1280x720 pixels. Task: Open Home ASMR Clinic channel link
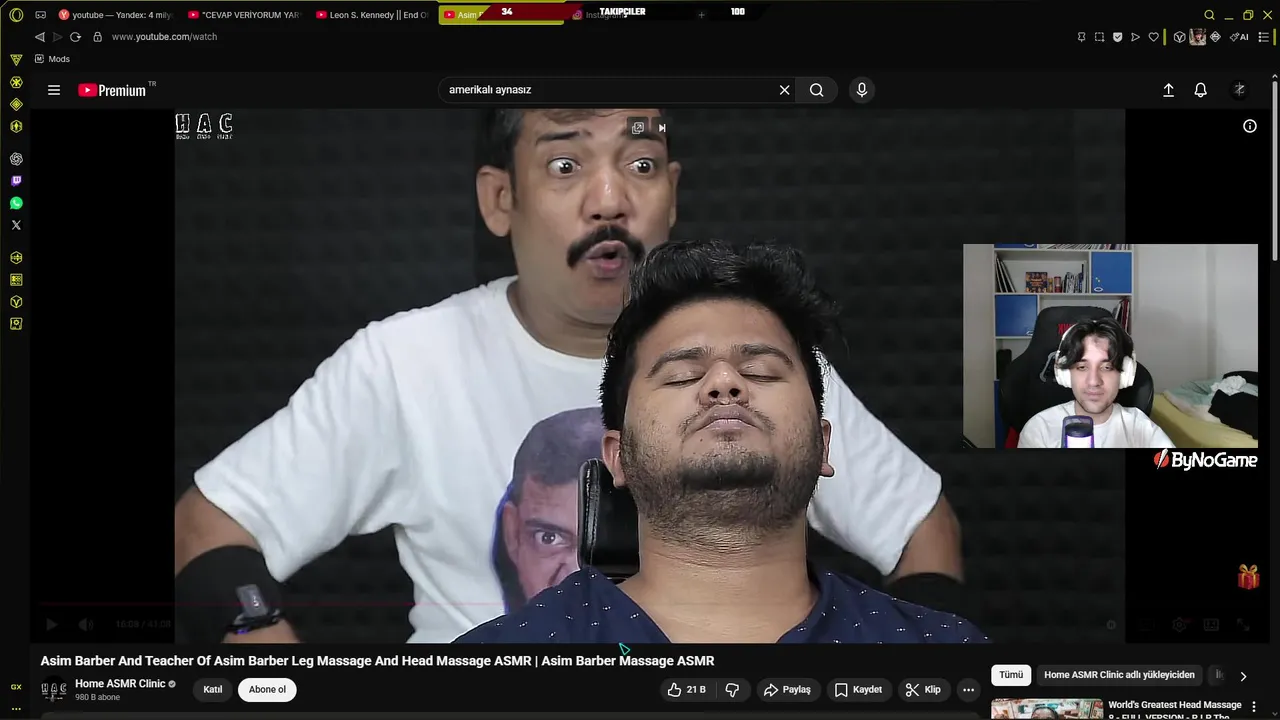120,684
